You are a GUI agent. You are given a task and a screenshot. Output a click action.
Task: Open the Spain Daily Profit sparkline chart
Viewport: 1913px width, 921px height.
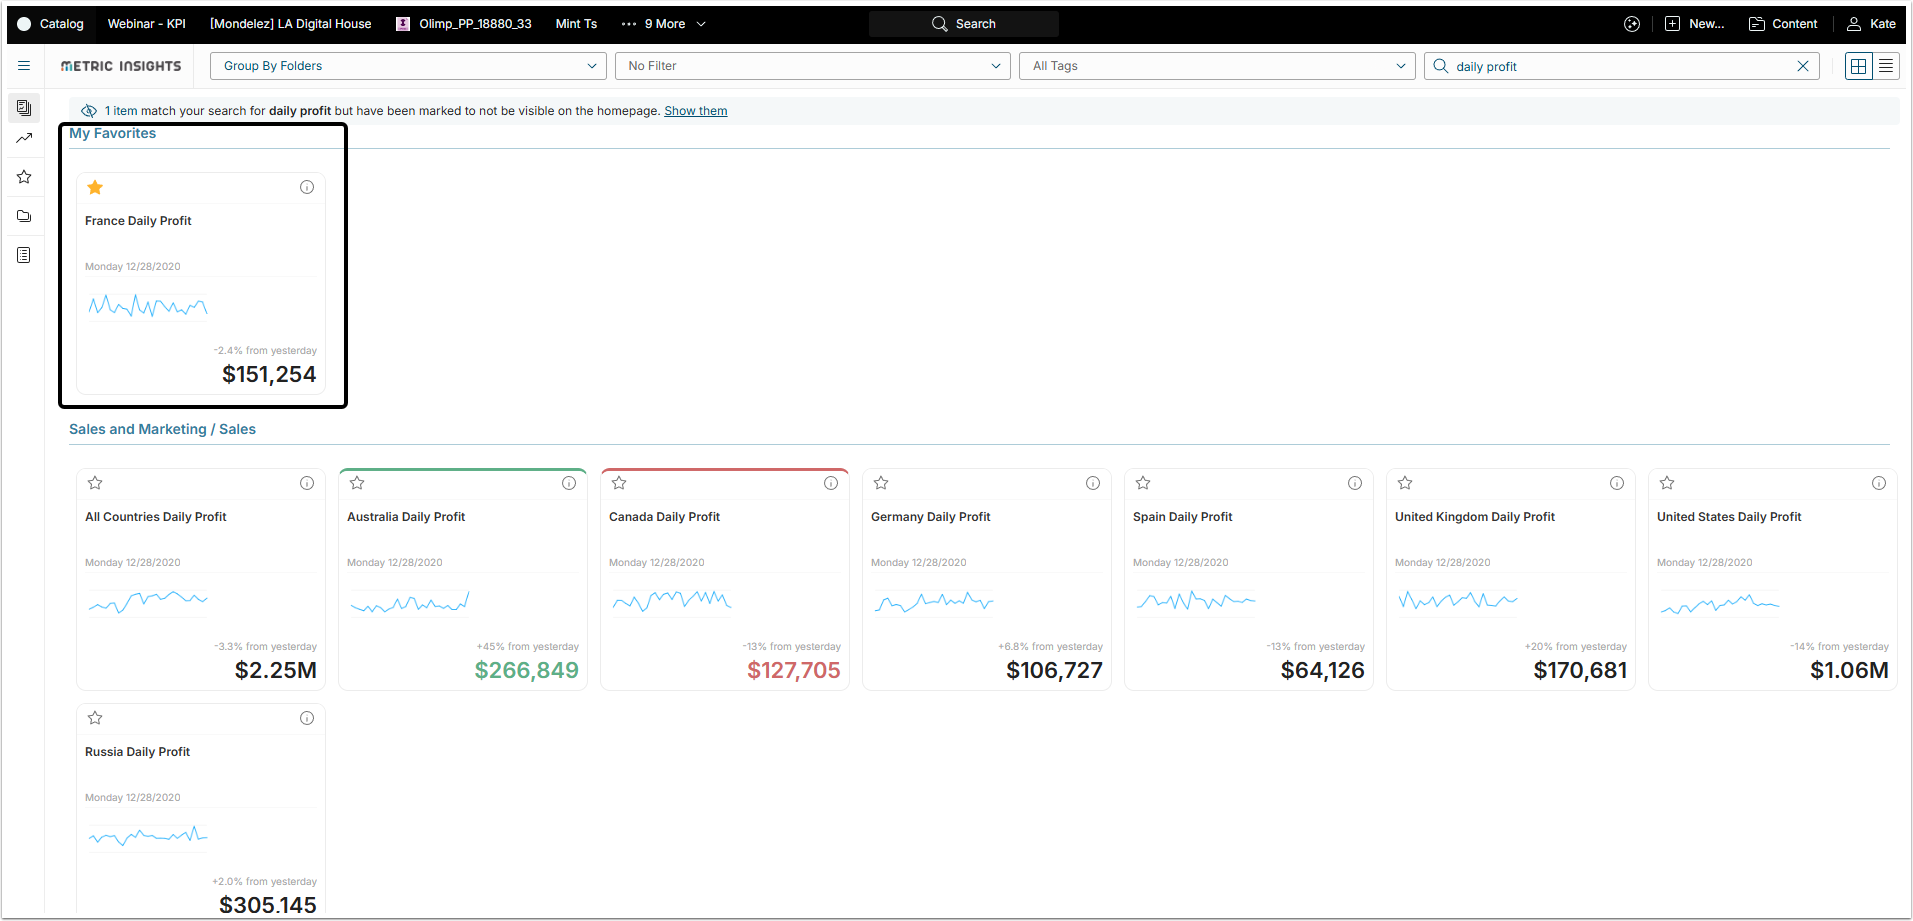tap(1195, 601)
